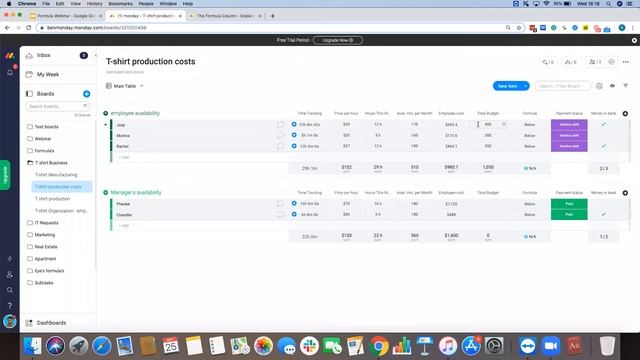Open automations counter icon in header
The height and width of the screenshot is (360, 640).
click(x=571, y=62)
